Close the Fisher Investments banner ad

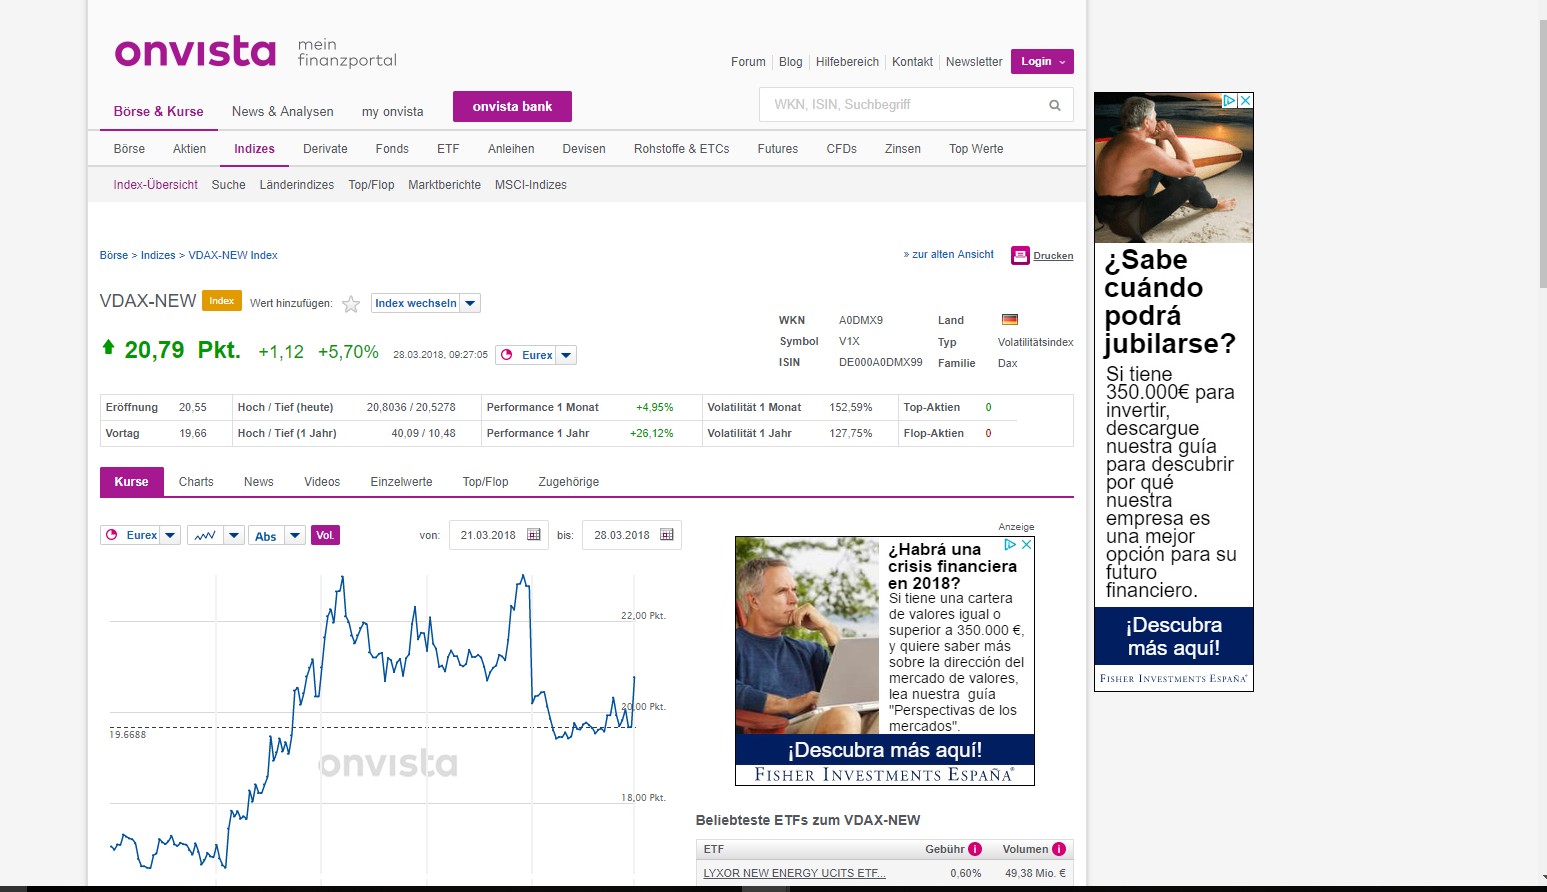(1026, 545)
